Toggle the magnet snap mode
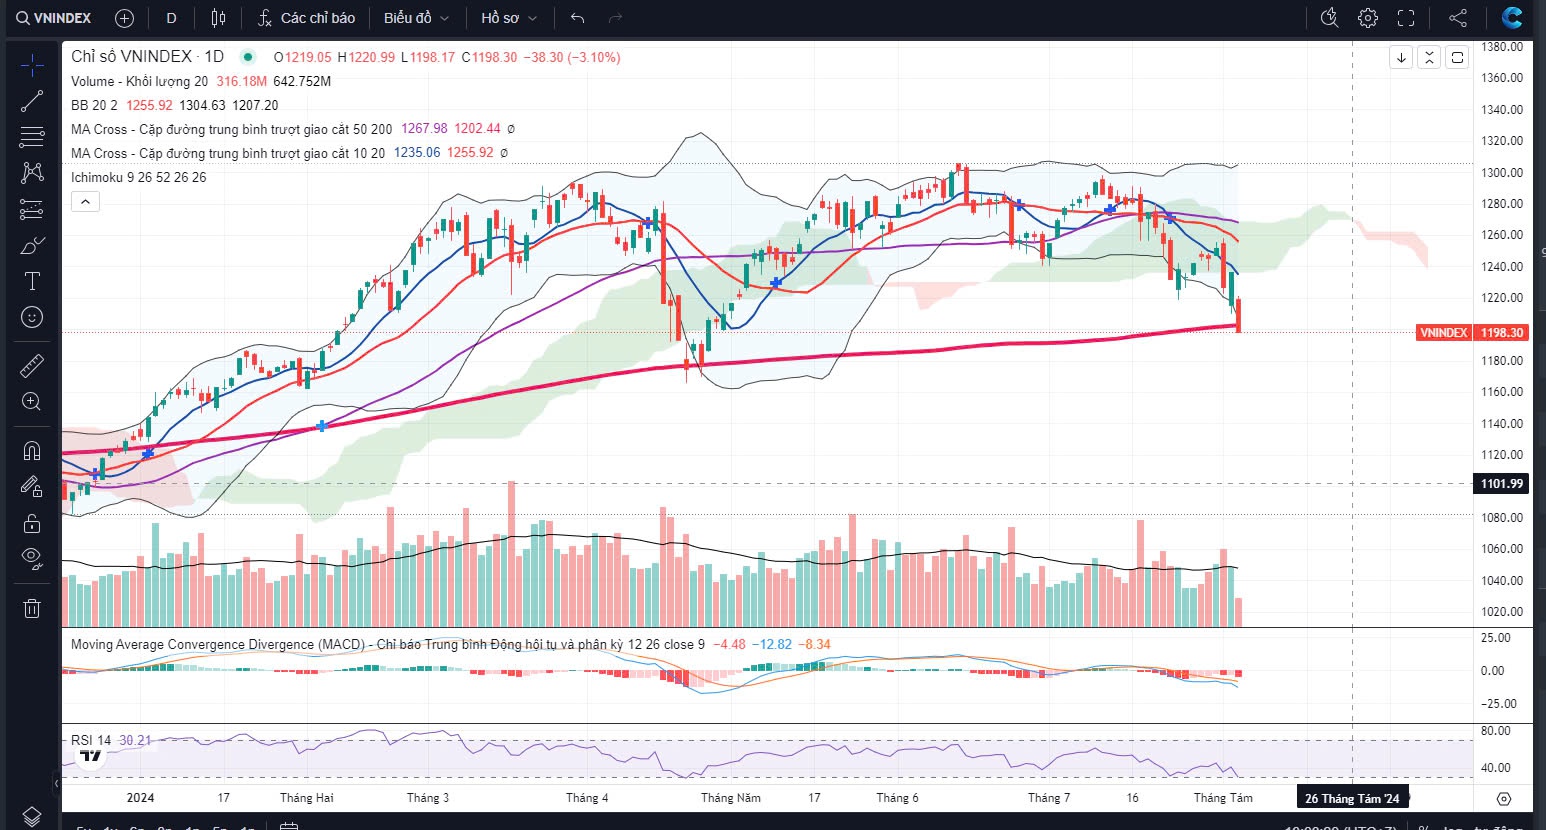The image size is (1546, 830). [x=32, y=450]
